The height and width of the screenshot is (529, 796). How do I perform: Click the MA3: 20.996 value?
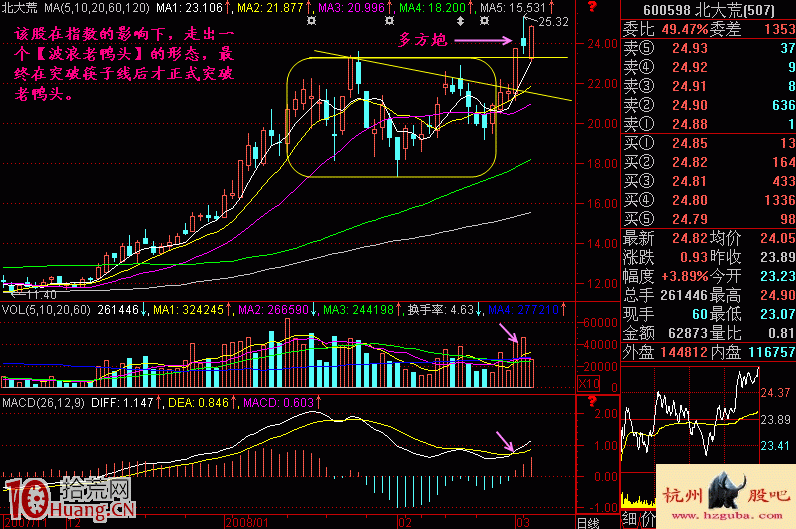[x=351, y=8]
